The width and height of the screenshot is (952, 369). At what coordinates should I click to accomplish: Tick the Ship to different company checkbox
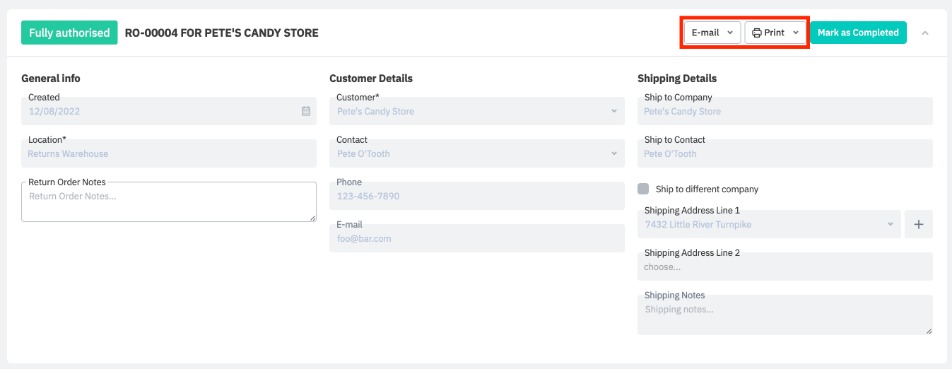pos(643,189)
